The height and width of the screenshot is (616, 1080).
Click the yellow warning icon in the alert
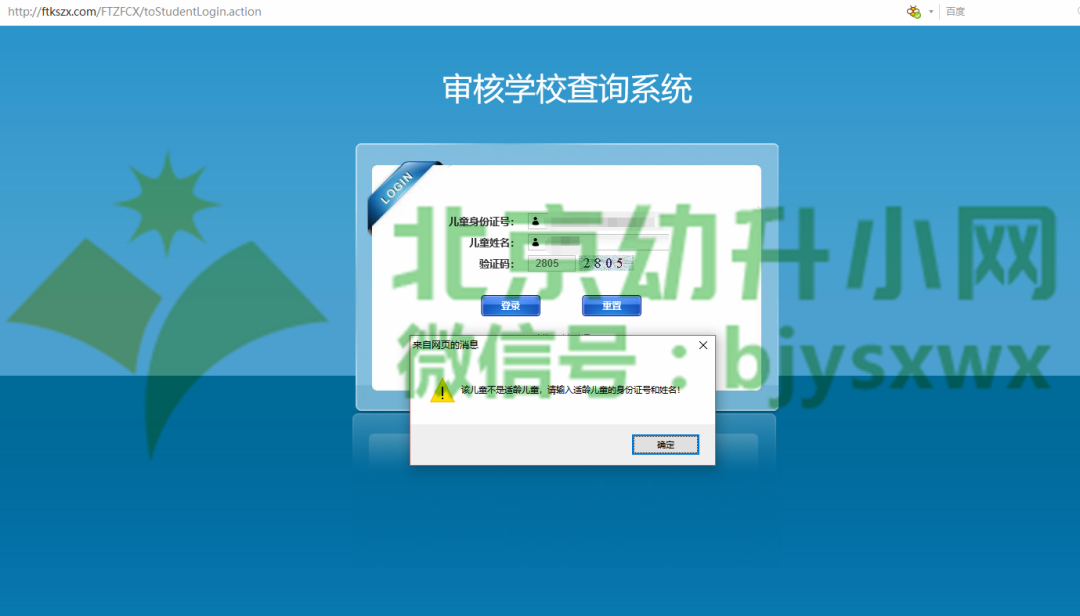tap(442, 391)
